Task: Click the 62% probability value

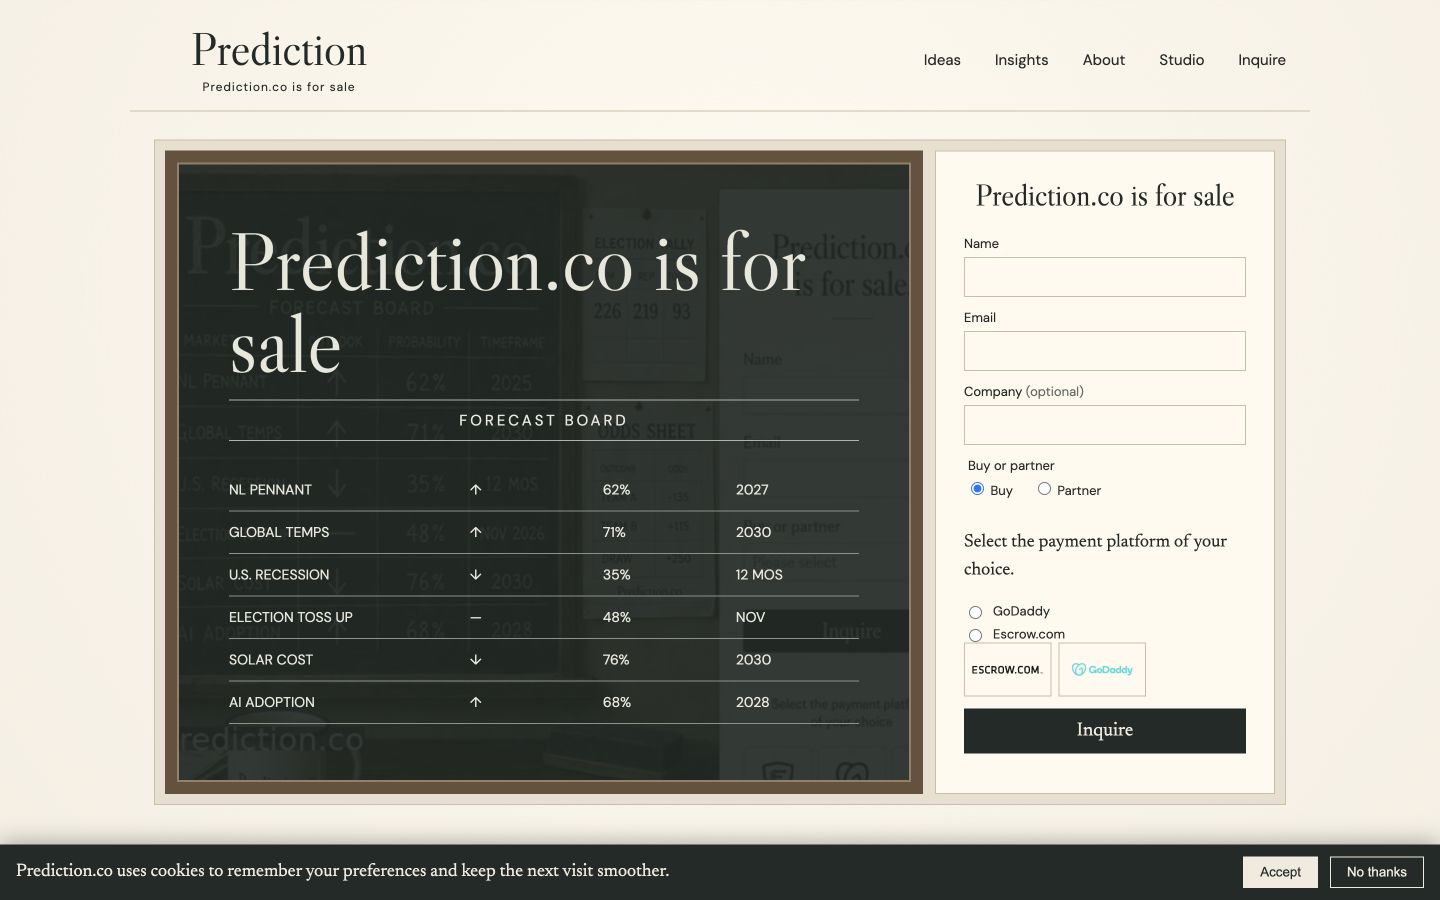Action: click(x=616, y=490)
